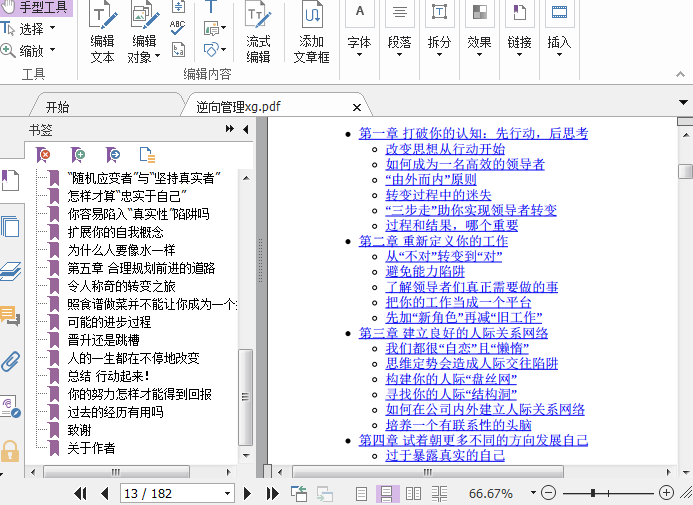Click zoom in plus button on slider

pos(667,493)
